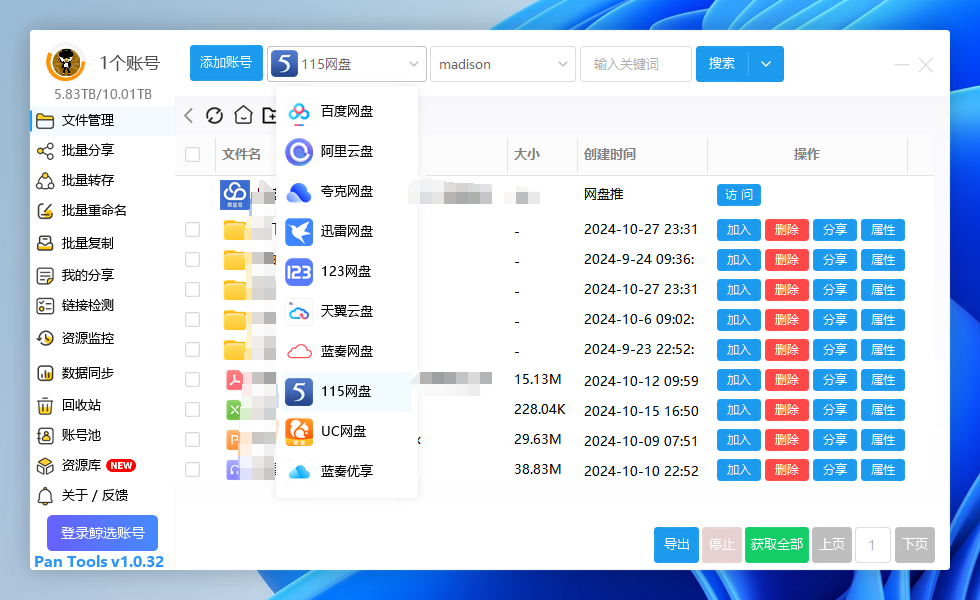Go back with the left arrow icon
The width and height of the screenshot is (980, 600).
[x=189, y=115]
